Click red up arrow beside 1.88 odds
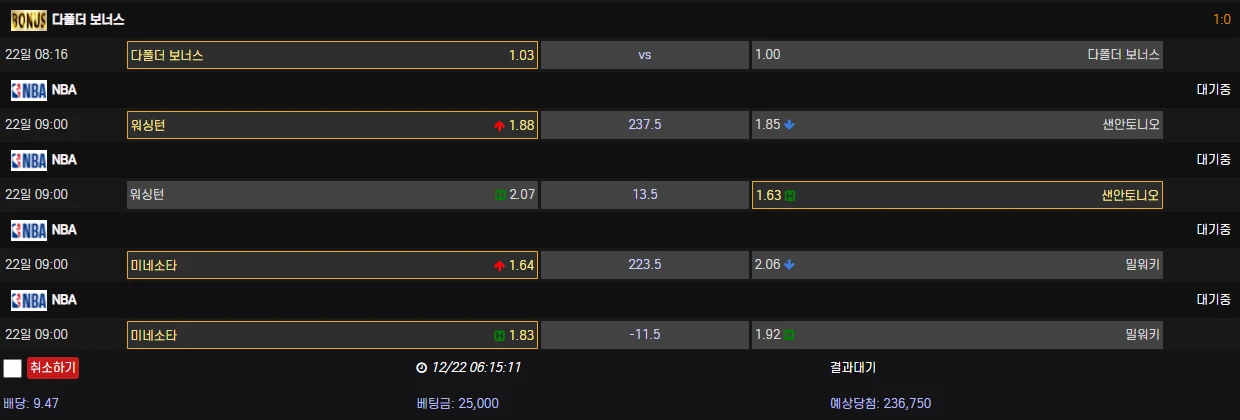1240x420 pixels. point(499,125)
